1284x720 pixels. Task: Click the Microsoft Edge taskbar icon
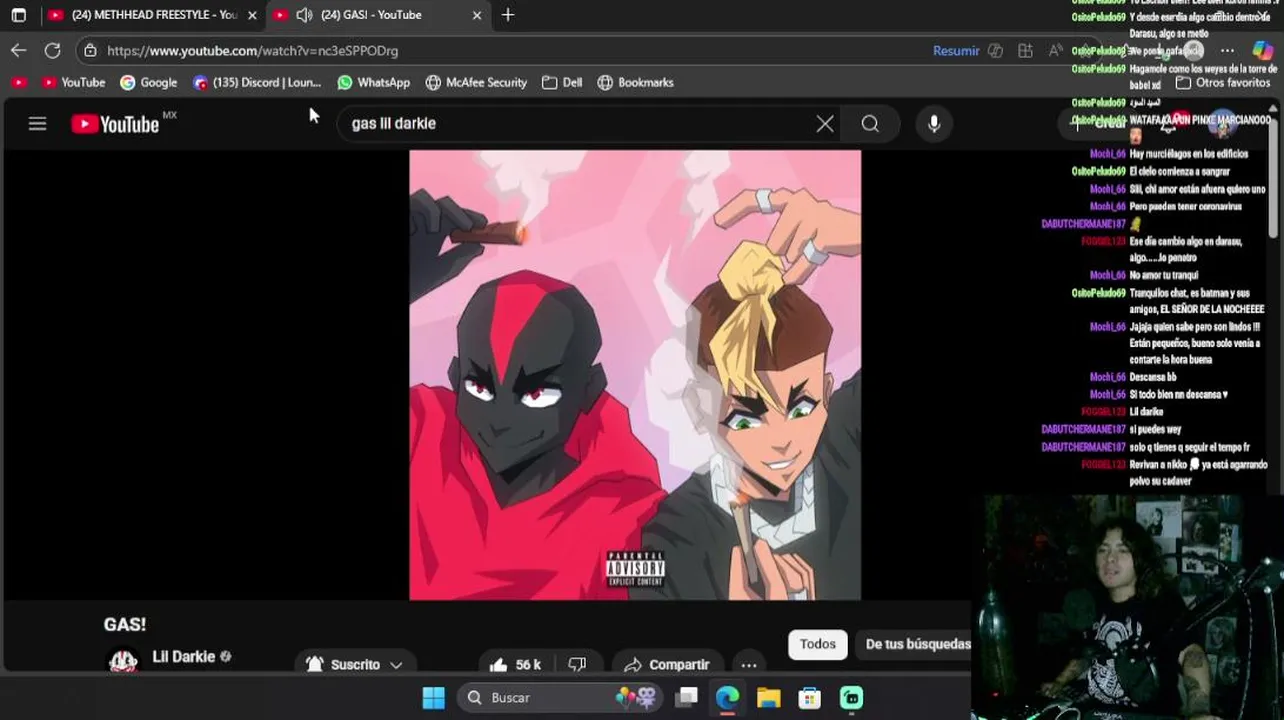[727, 698]
